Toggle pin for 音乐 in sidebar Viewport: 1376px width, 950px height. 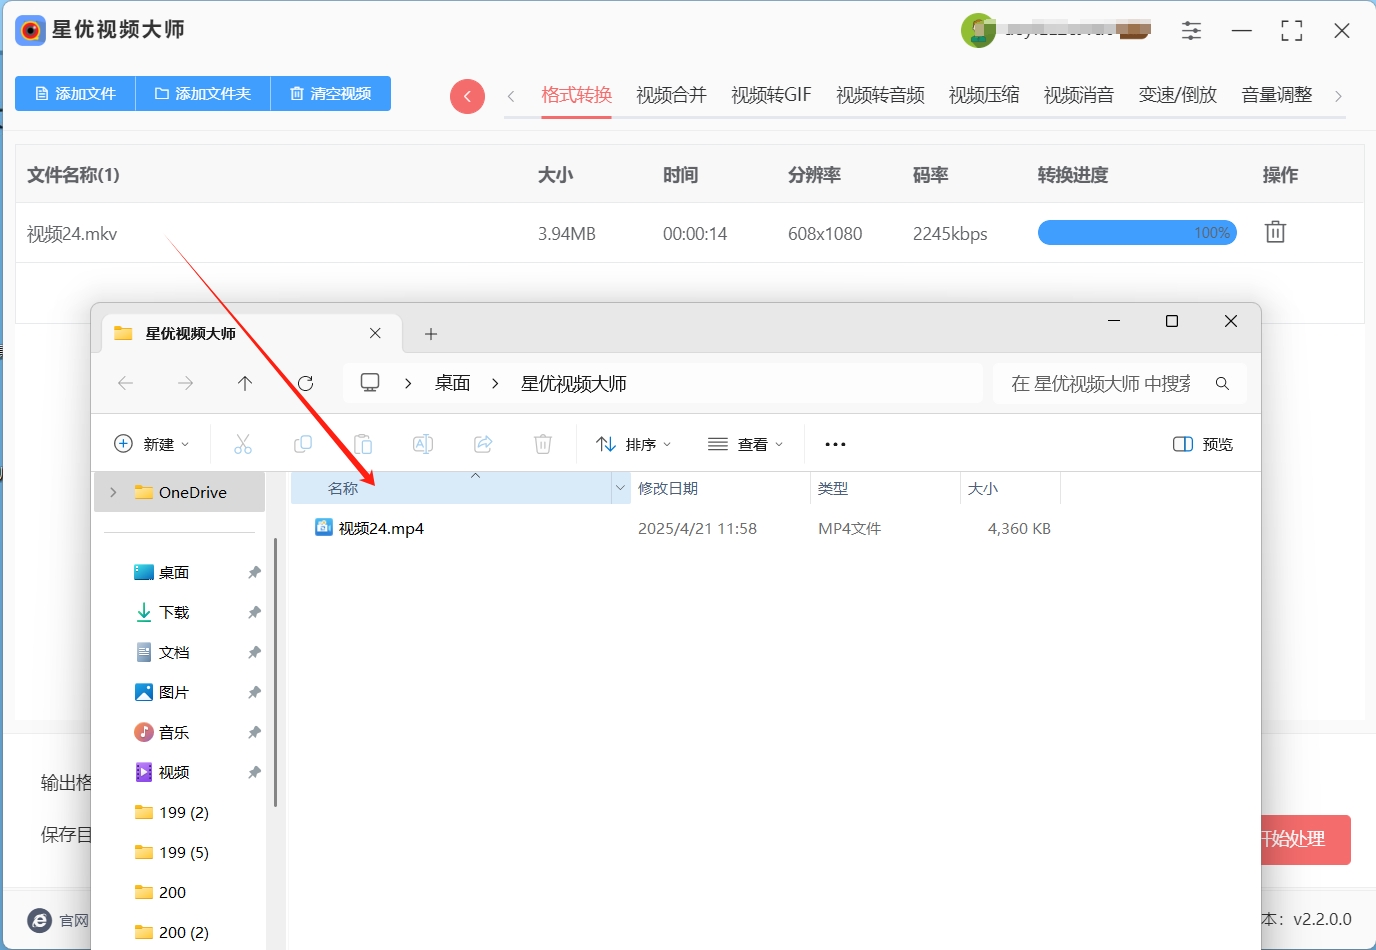254,732
